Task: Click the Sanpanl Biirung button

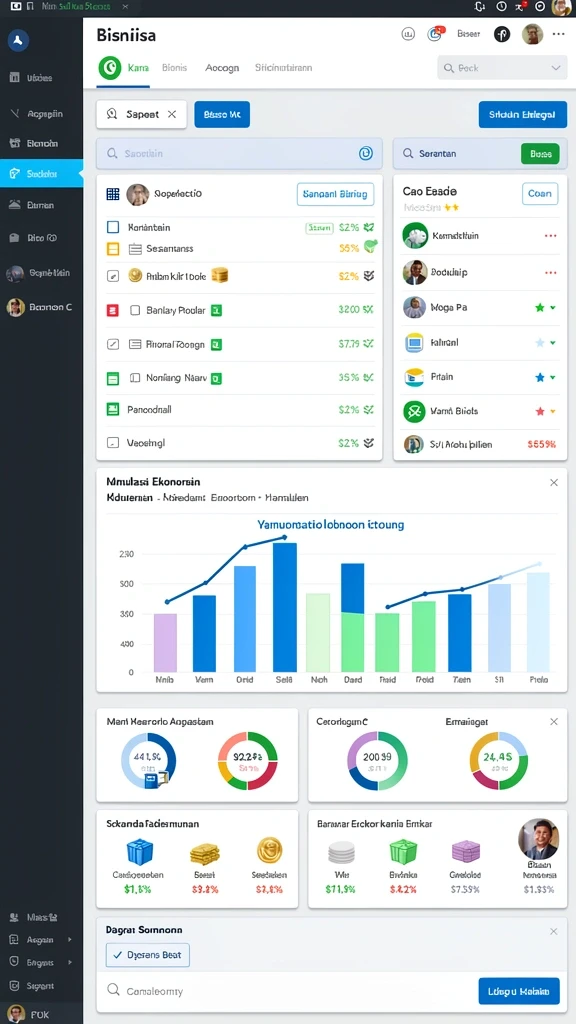Action: 335,194
